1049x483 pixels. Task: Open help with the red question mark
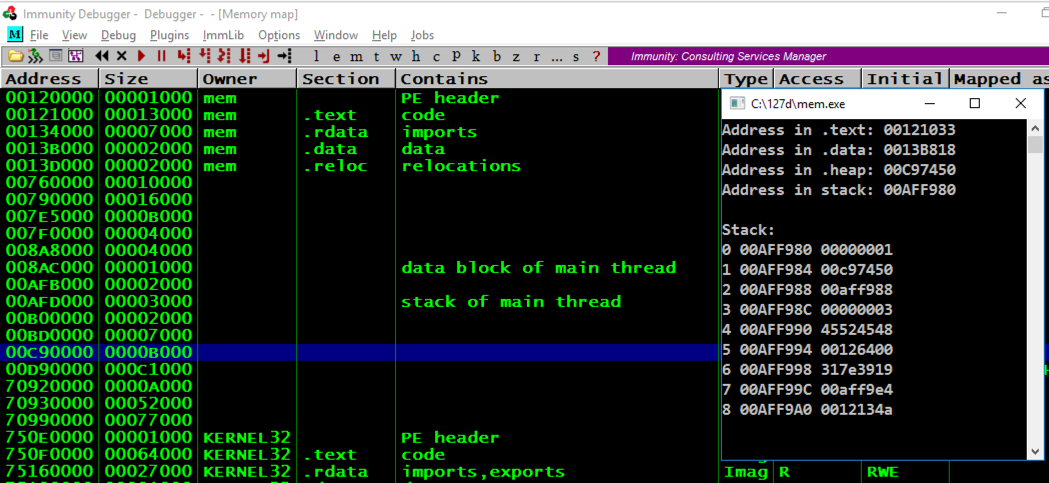[596, 56]
